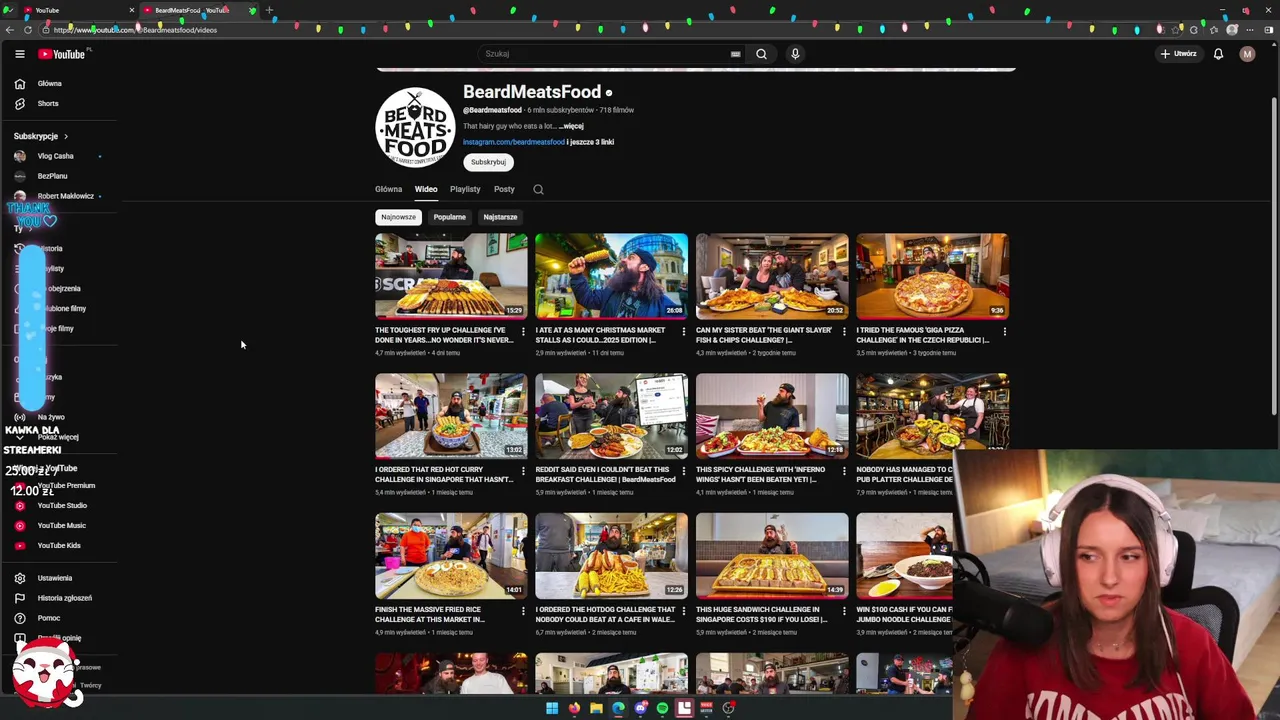Open more options for massive fried rice video
The image size is (1280, 720).
pyautogui.click(x=523, y=611)
